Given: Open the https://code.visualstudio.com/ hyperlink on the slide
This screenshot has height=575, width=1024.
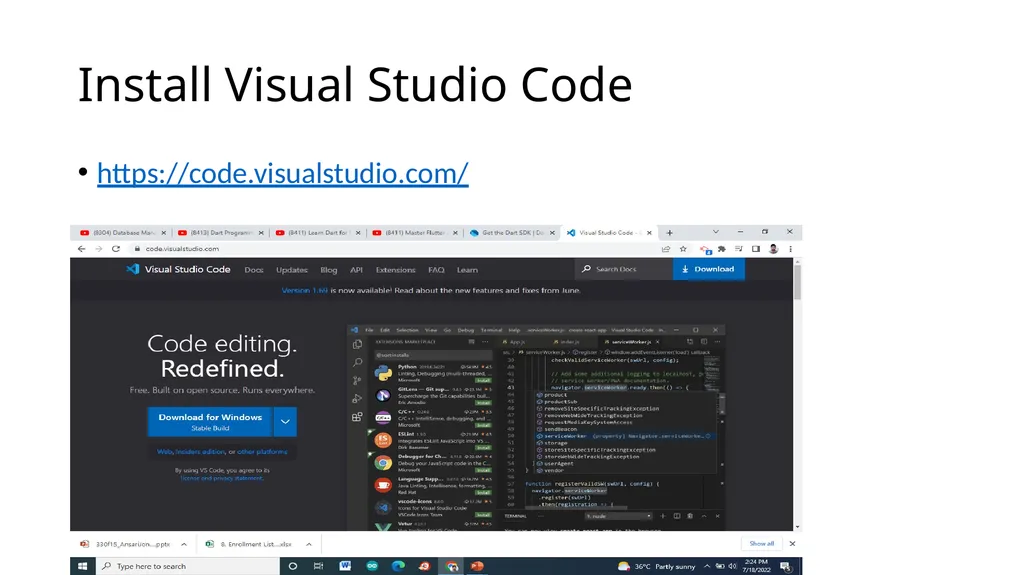Looking at the screenshot, I should (283, 173).
